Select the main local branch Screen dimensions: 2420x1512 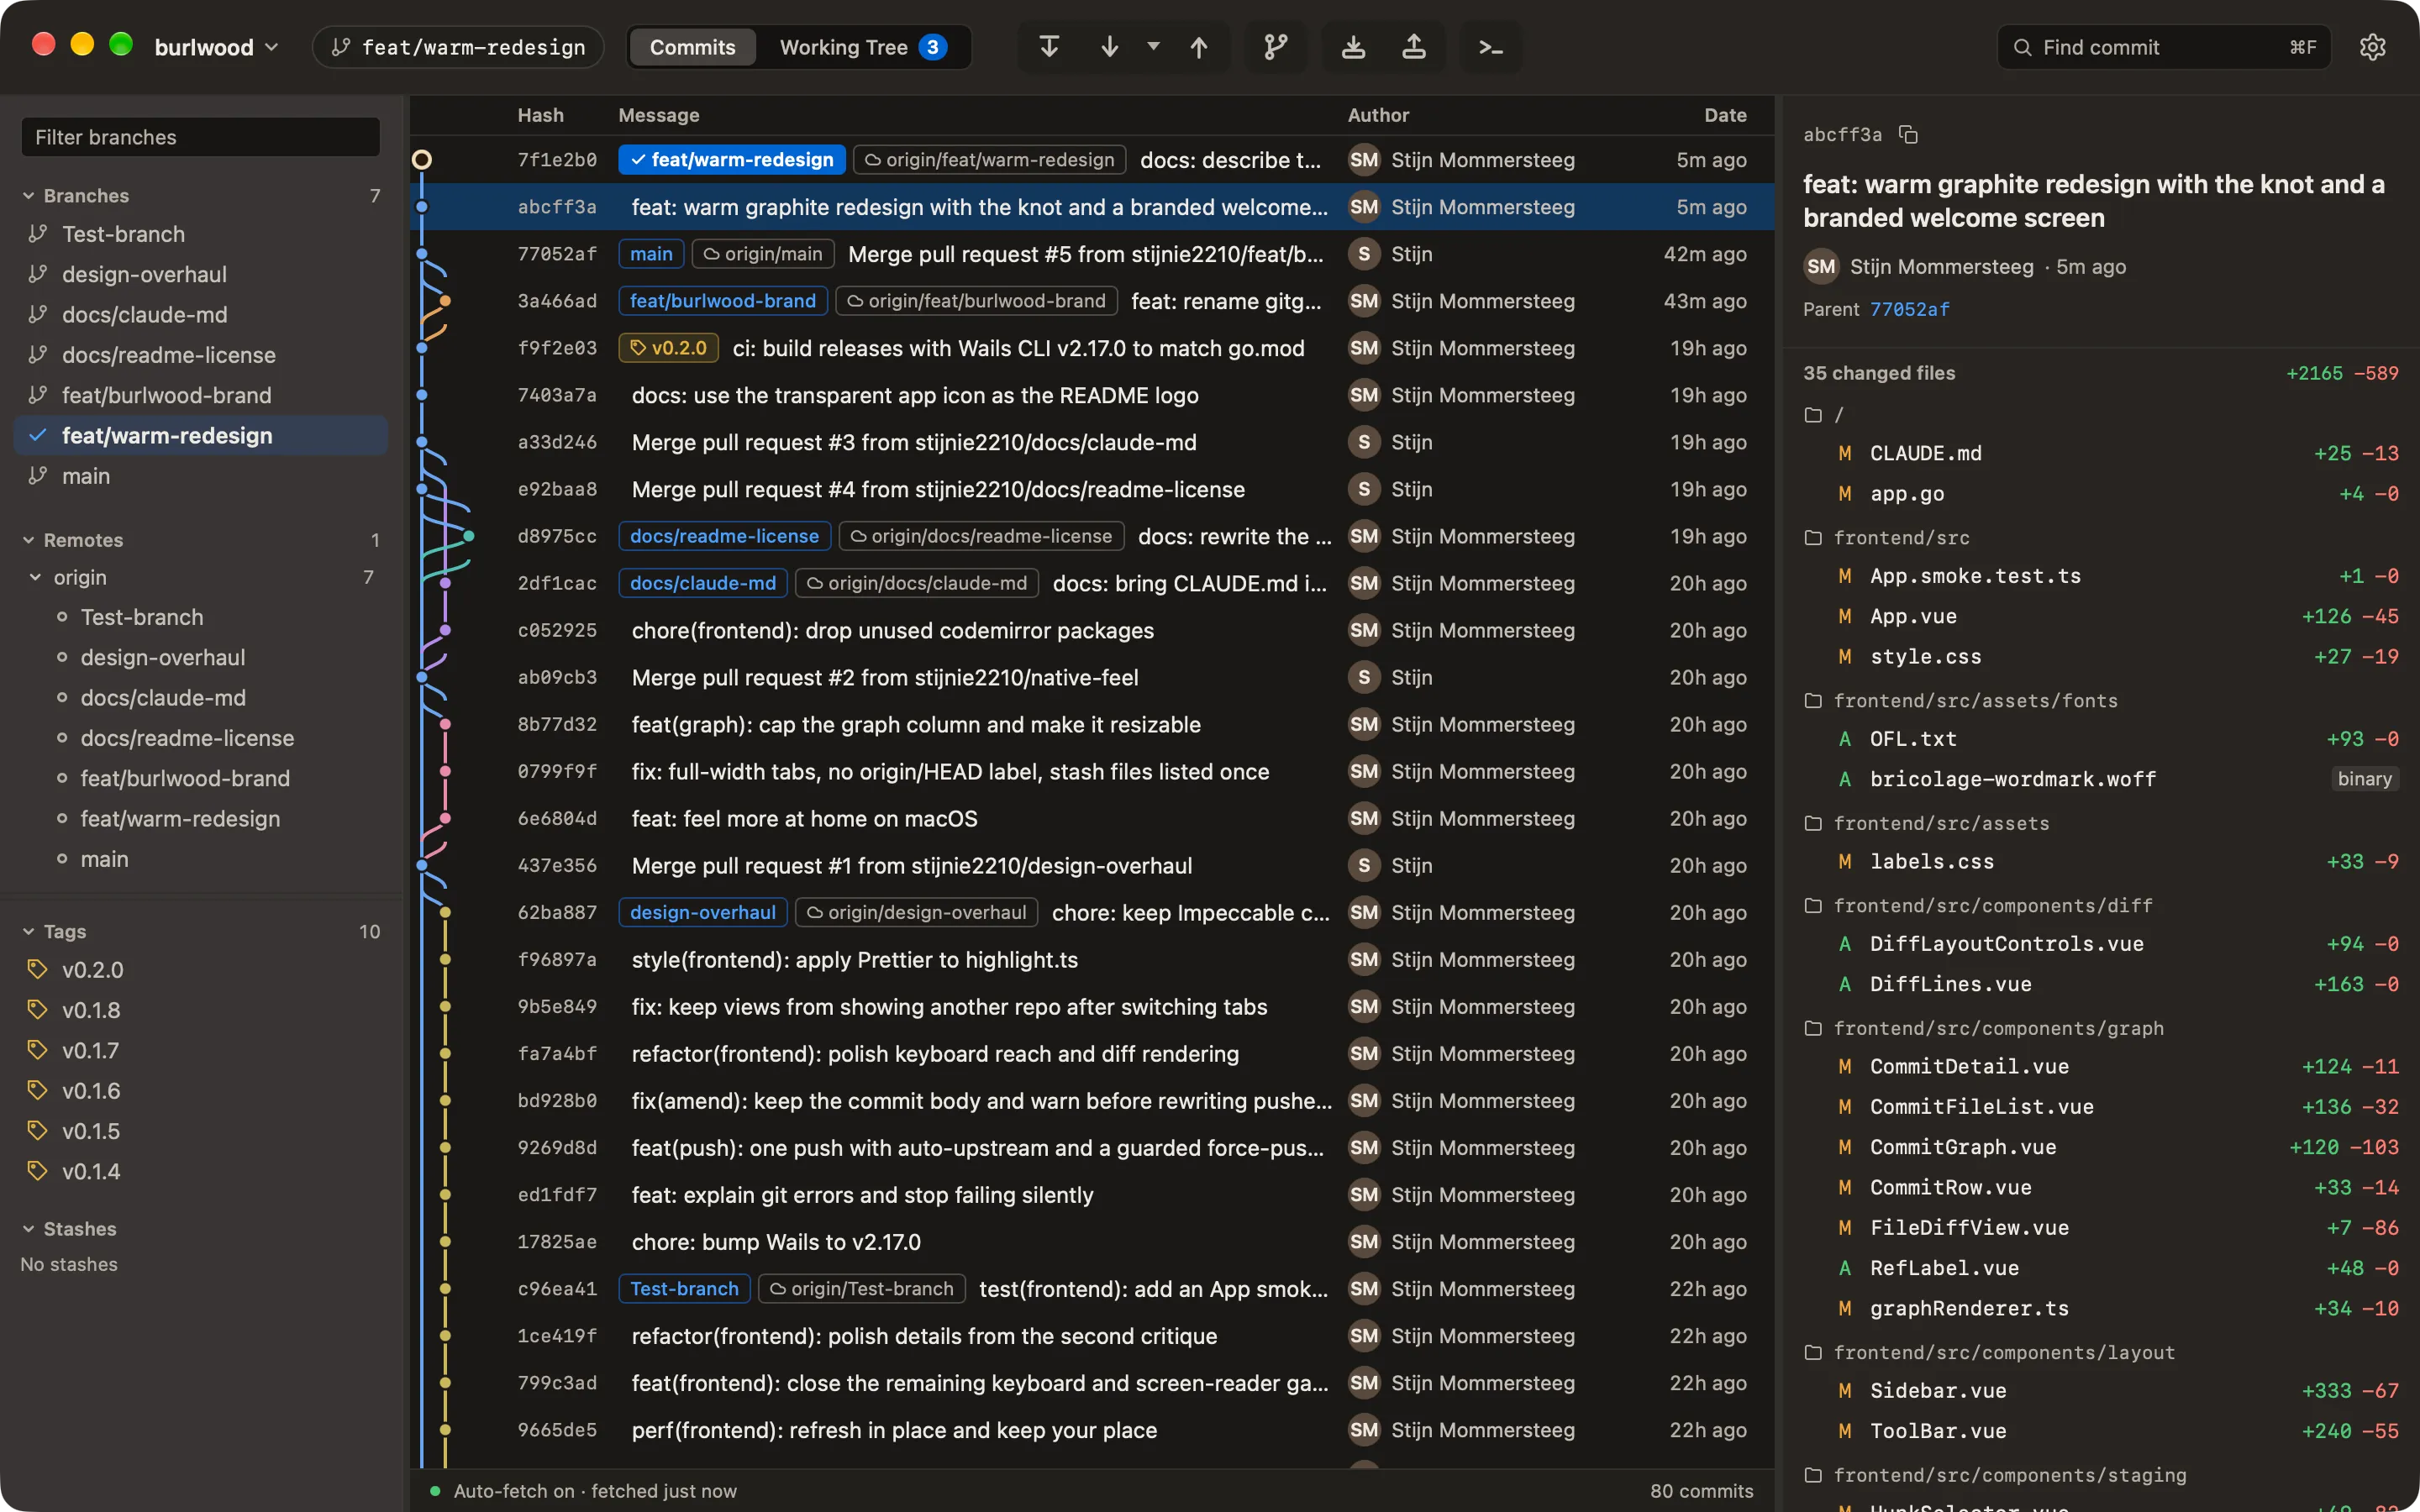200,475
